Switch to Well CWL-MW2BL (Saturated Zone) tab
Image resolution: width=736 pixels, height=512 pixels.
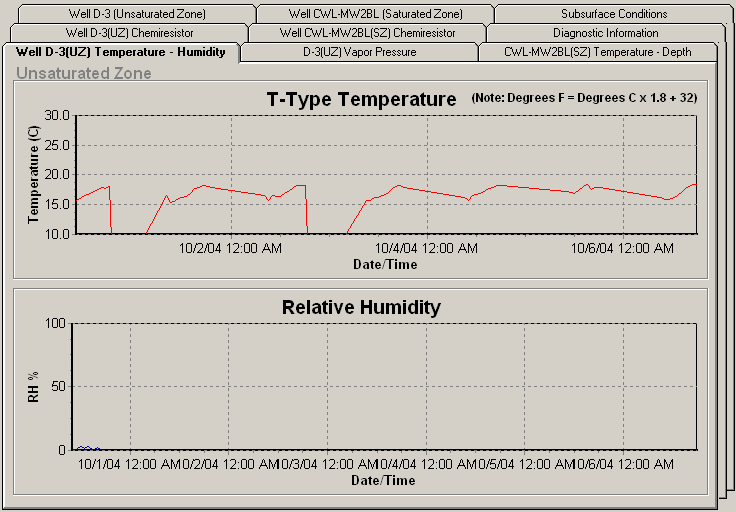[x=375, y=14]
